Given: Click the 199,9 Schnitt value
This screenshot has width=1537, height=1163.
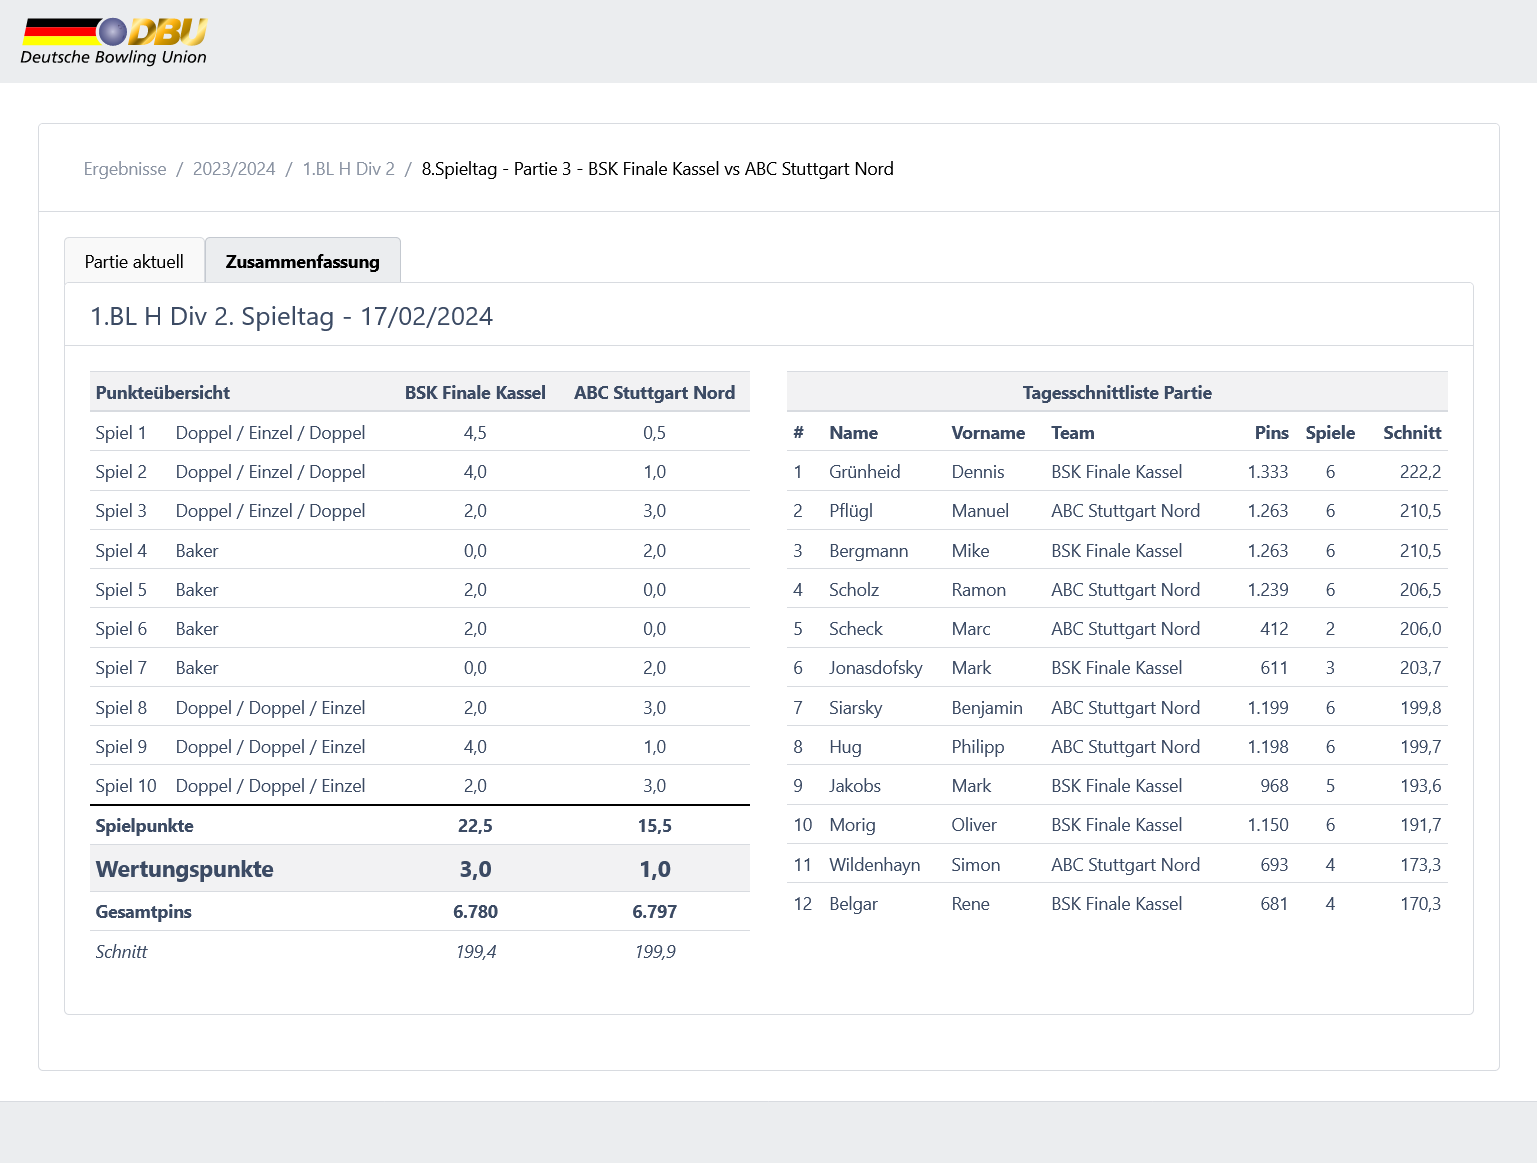Looking at the screenshot, I should [x=655, y=952].
